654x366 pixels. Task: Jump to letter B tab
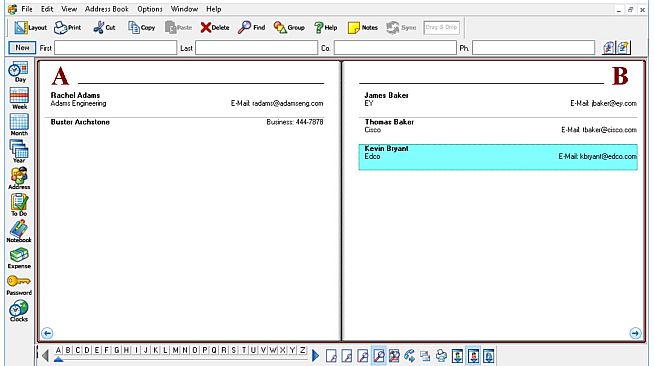[x=68, y=350]
